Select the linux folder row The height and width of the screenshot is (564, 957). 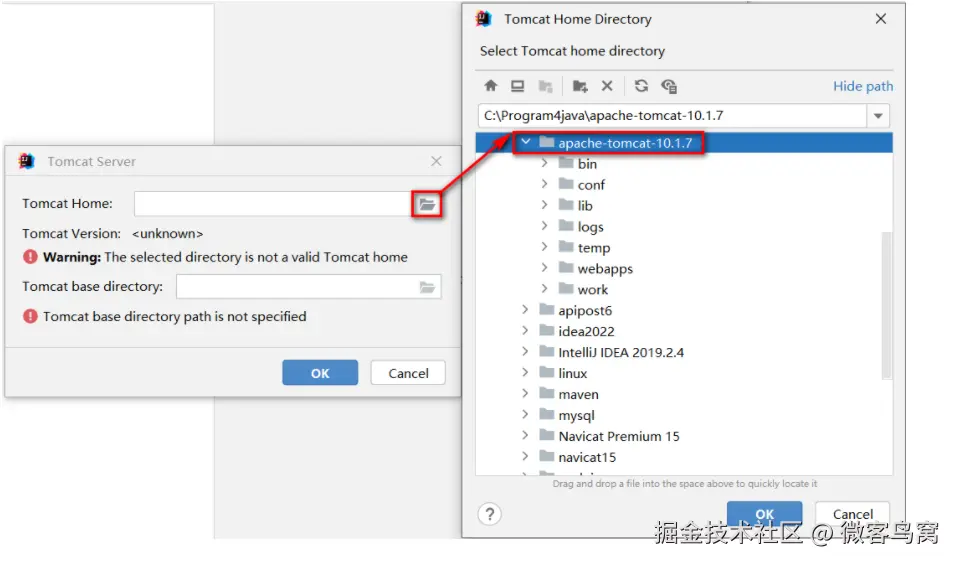684,373
